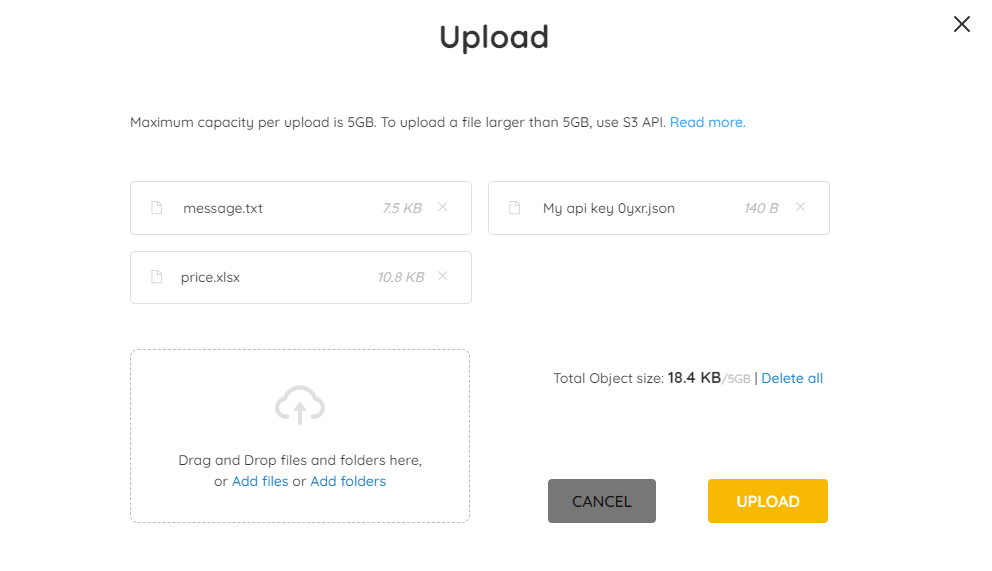Screen dimensions: 992x571
Task: Remove price.xlsx from the upload list
Action: [443, 276]
